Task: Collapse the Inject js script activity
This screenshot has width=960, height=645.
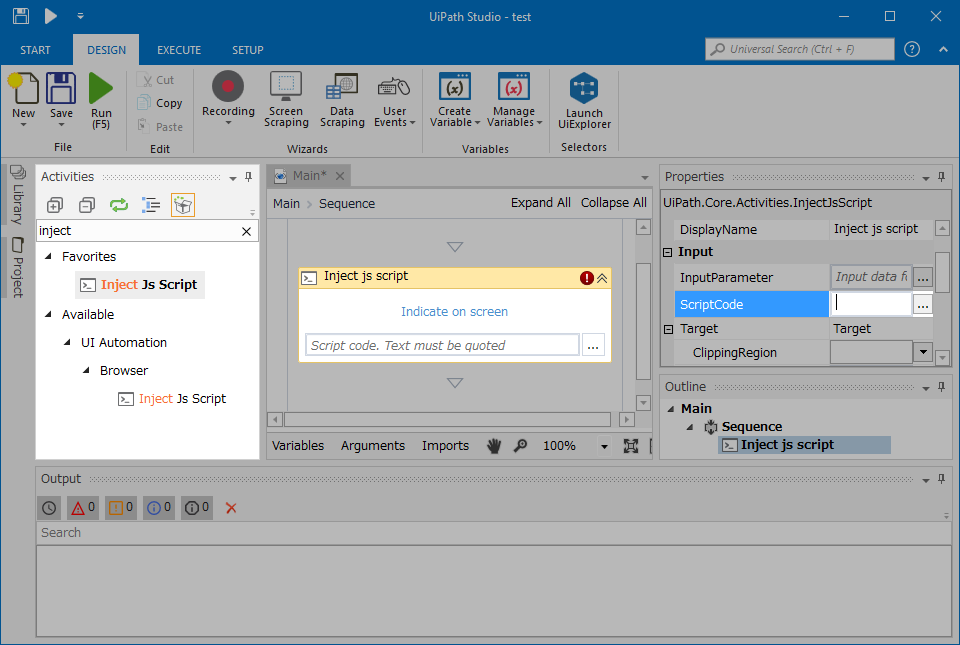Action: point(602,278)
